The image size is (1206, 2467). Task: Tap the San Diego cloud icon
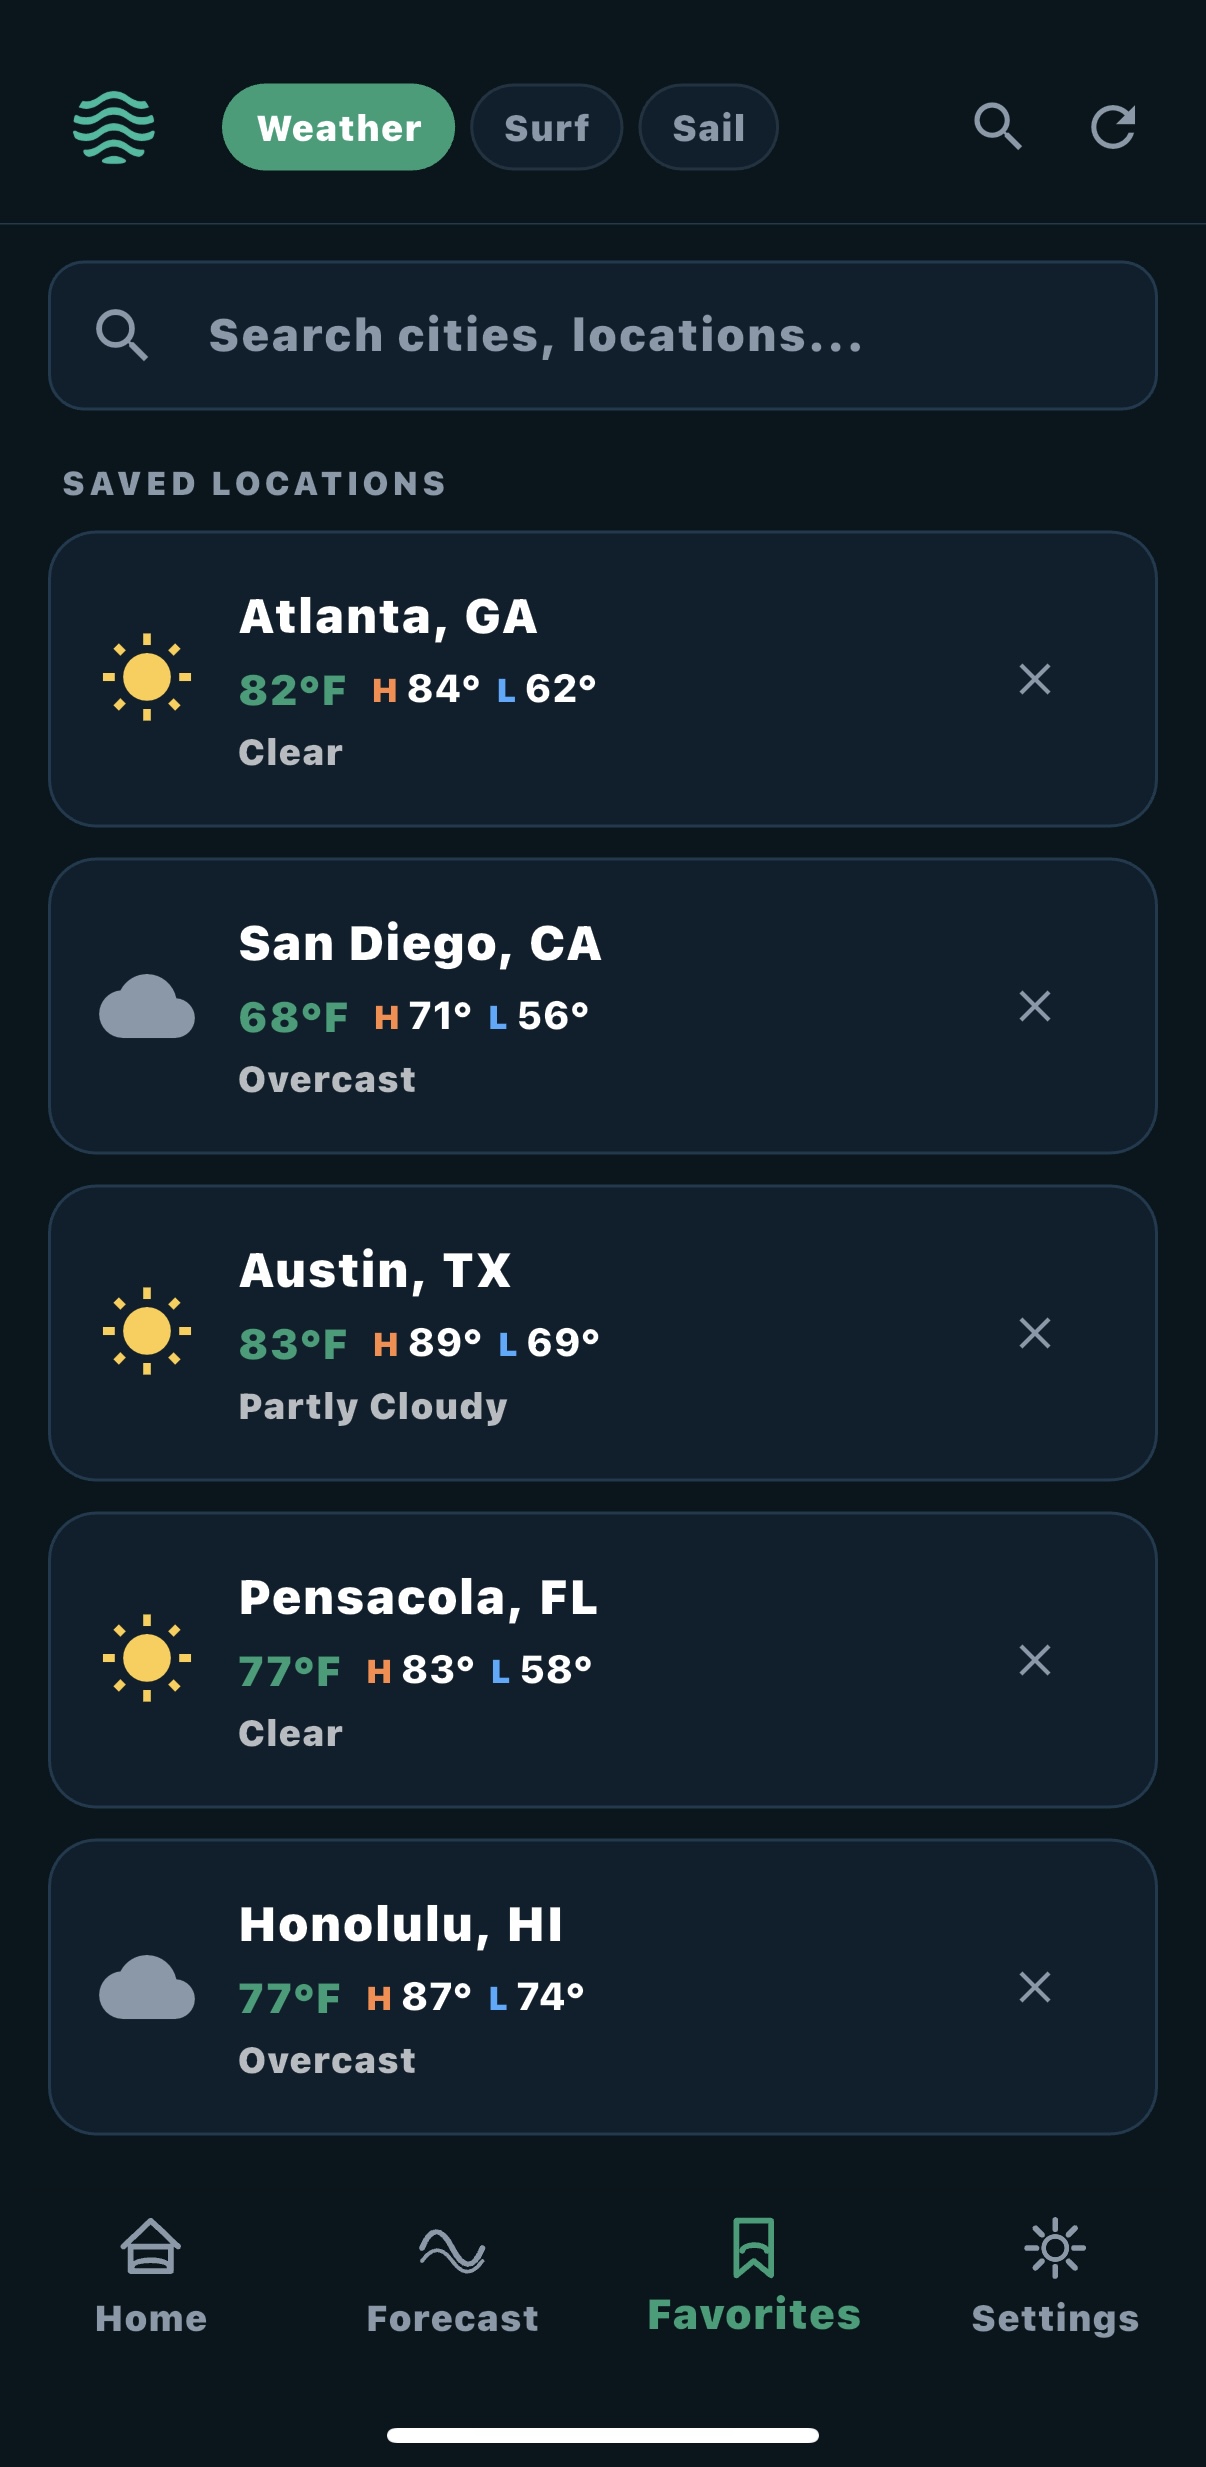click(x=147, y=1006)
